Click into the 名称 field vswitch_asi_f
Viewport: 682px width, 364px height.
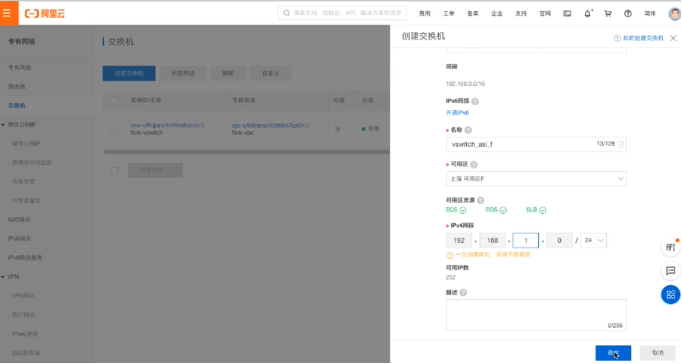[536, 144]
